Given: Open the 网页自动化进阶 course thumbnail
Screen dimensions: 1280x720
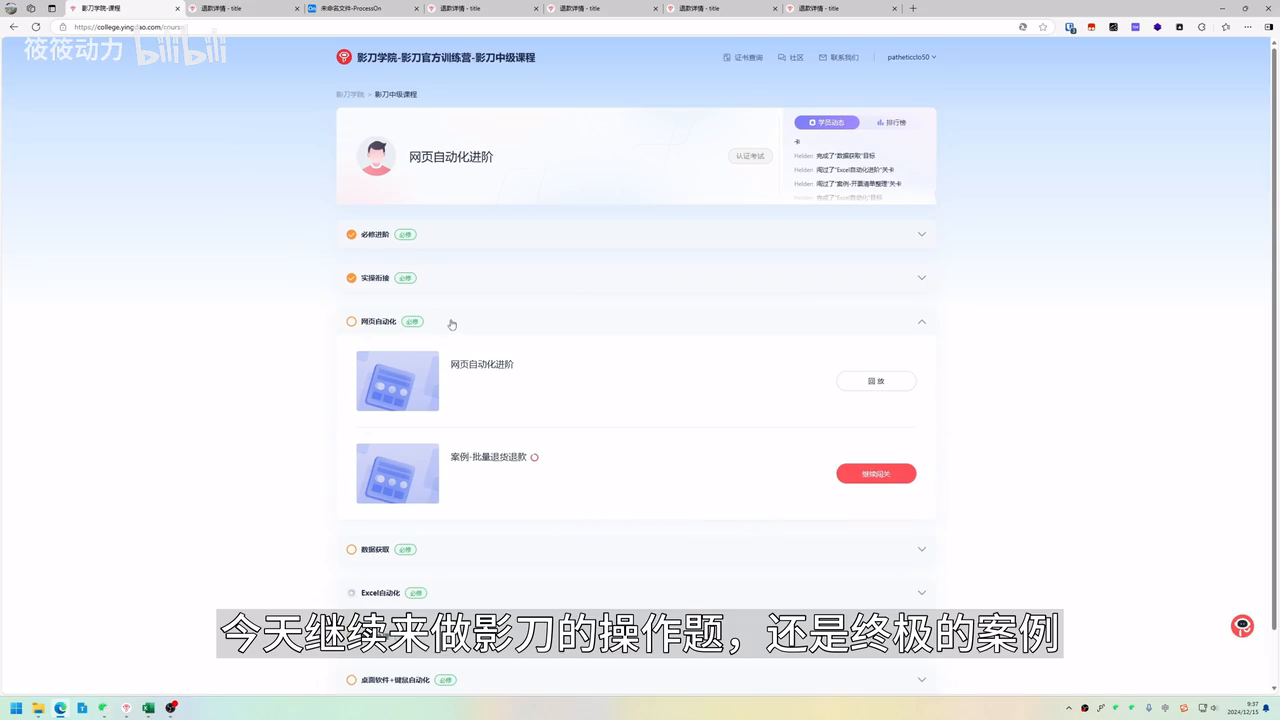Looking at the screenshot, I should point(397,381).
